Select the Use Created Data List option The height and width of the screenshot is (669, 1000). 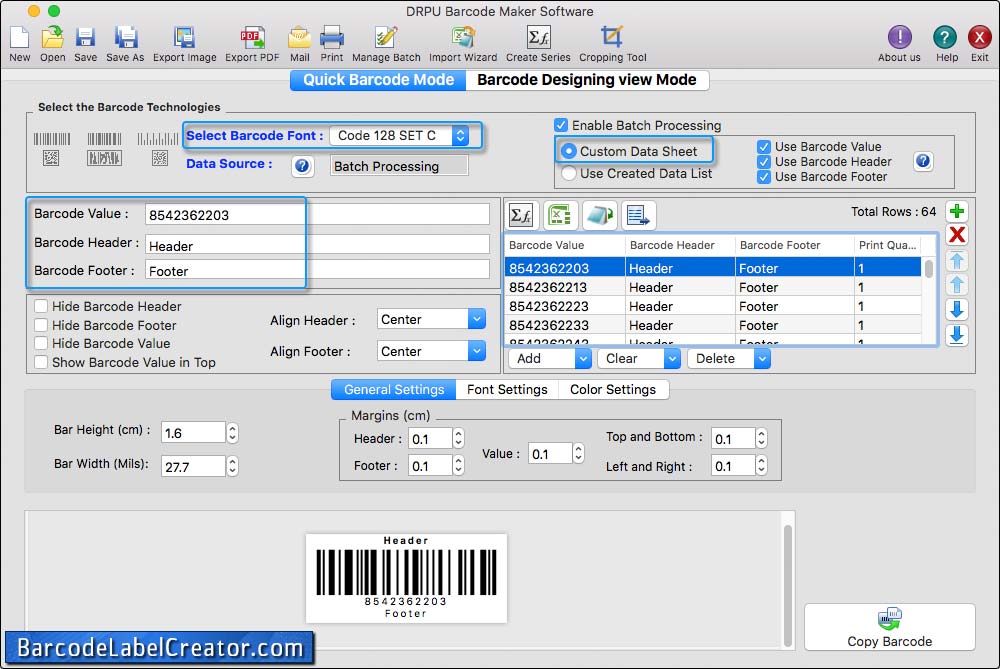click(x=569, y=173)
